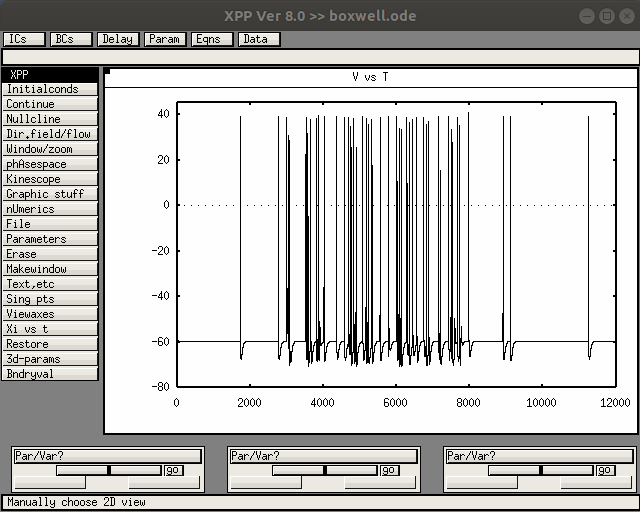
Task: Click the first Par/Var? input field
Action: pyautogui.click(x=108, y=456)
